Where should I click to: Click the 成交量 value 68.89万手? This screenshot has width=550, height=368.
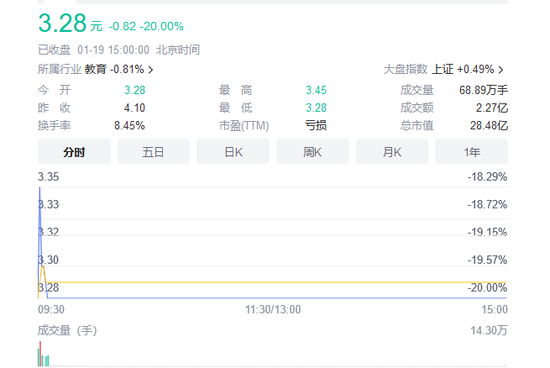(483, 90)
